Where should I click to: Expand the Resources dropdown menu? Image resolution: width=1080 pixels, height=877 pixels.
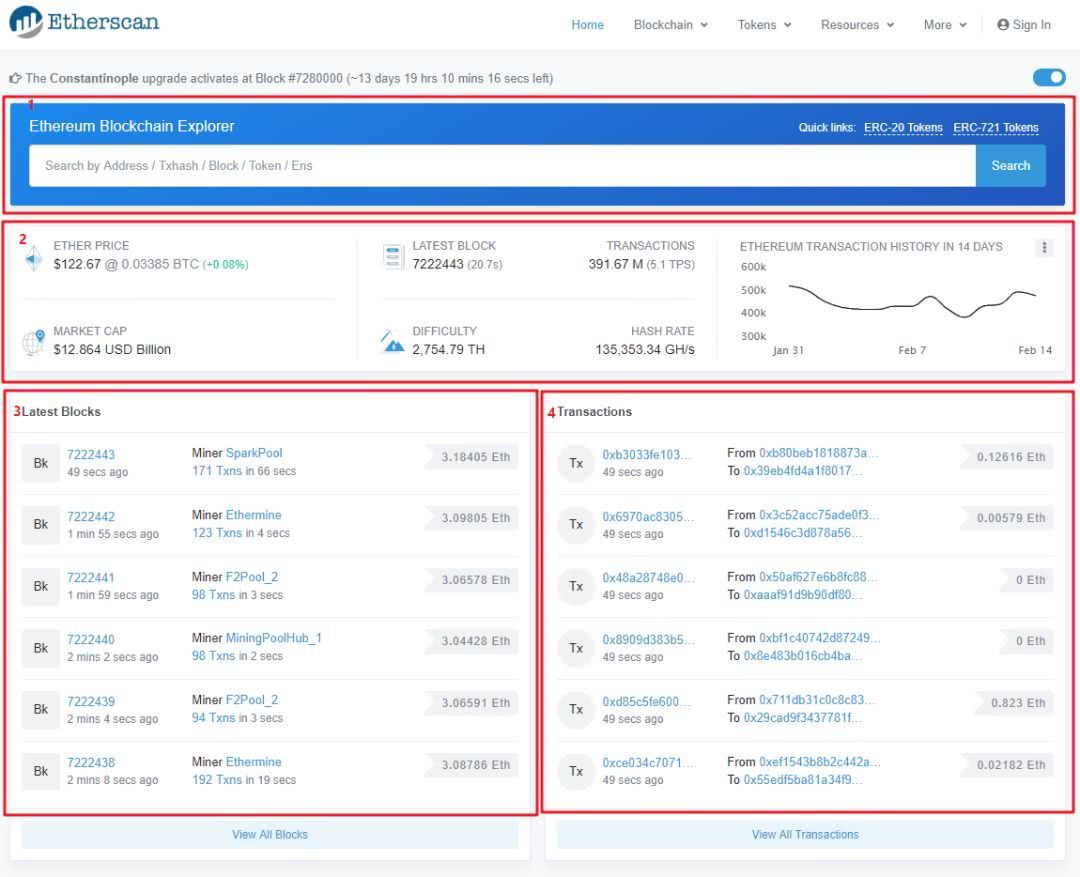[x=858, y=25]
